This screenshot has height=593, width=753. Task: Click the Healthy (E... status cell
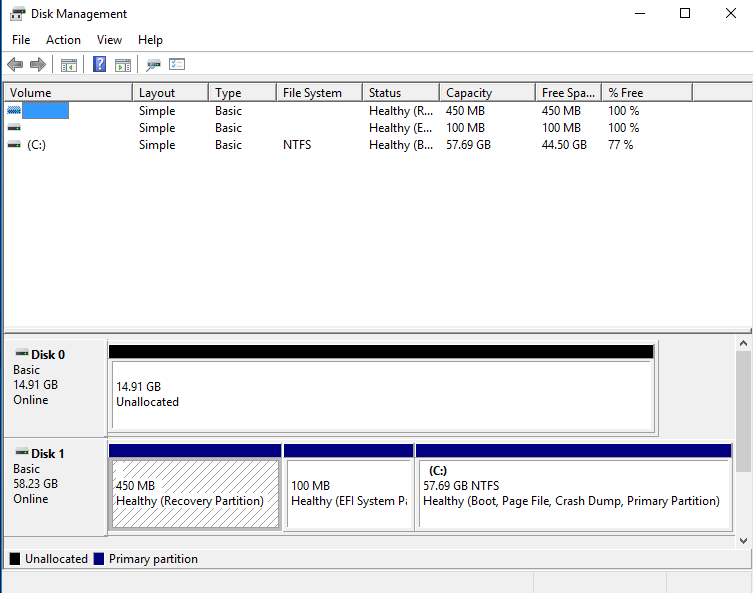401,128
